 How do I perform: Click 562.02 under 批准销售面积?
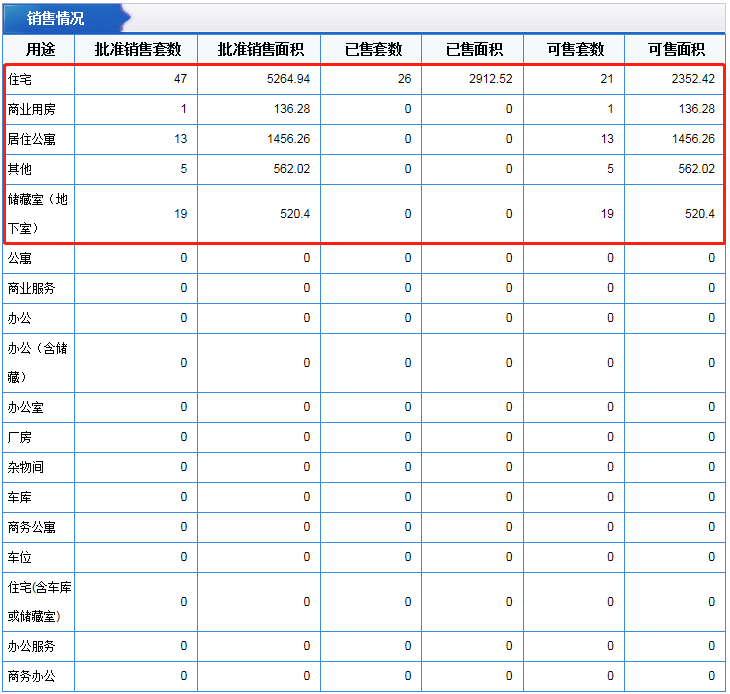click(291, 168)
